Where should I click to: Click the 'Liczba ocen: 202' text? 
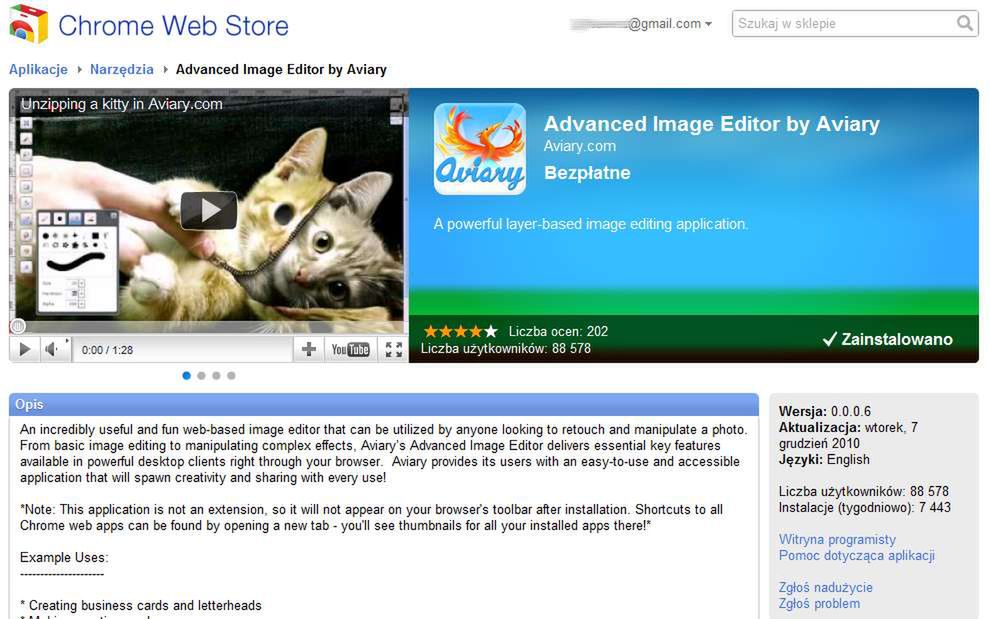tap(558, 331)
